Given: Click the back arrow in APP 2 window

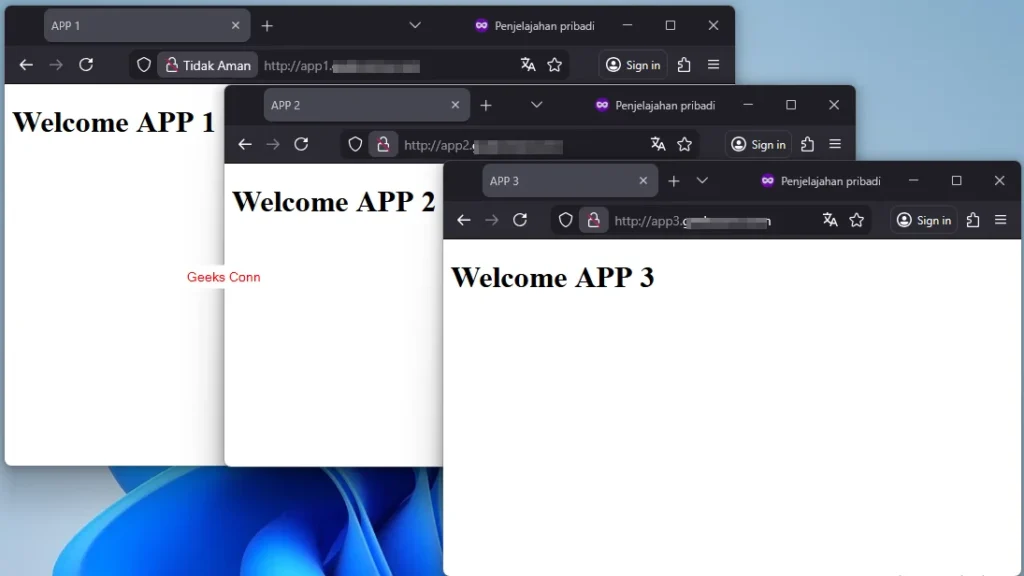Looking at the screenshot, I should click(x=245, y=144).
